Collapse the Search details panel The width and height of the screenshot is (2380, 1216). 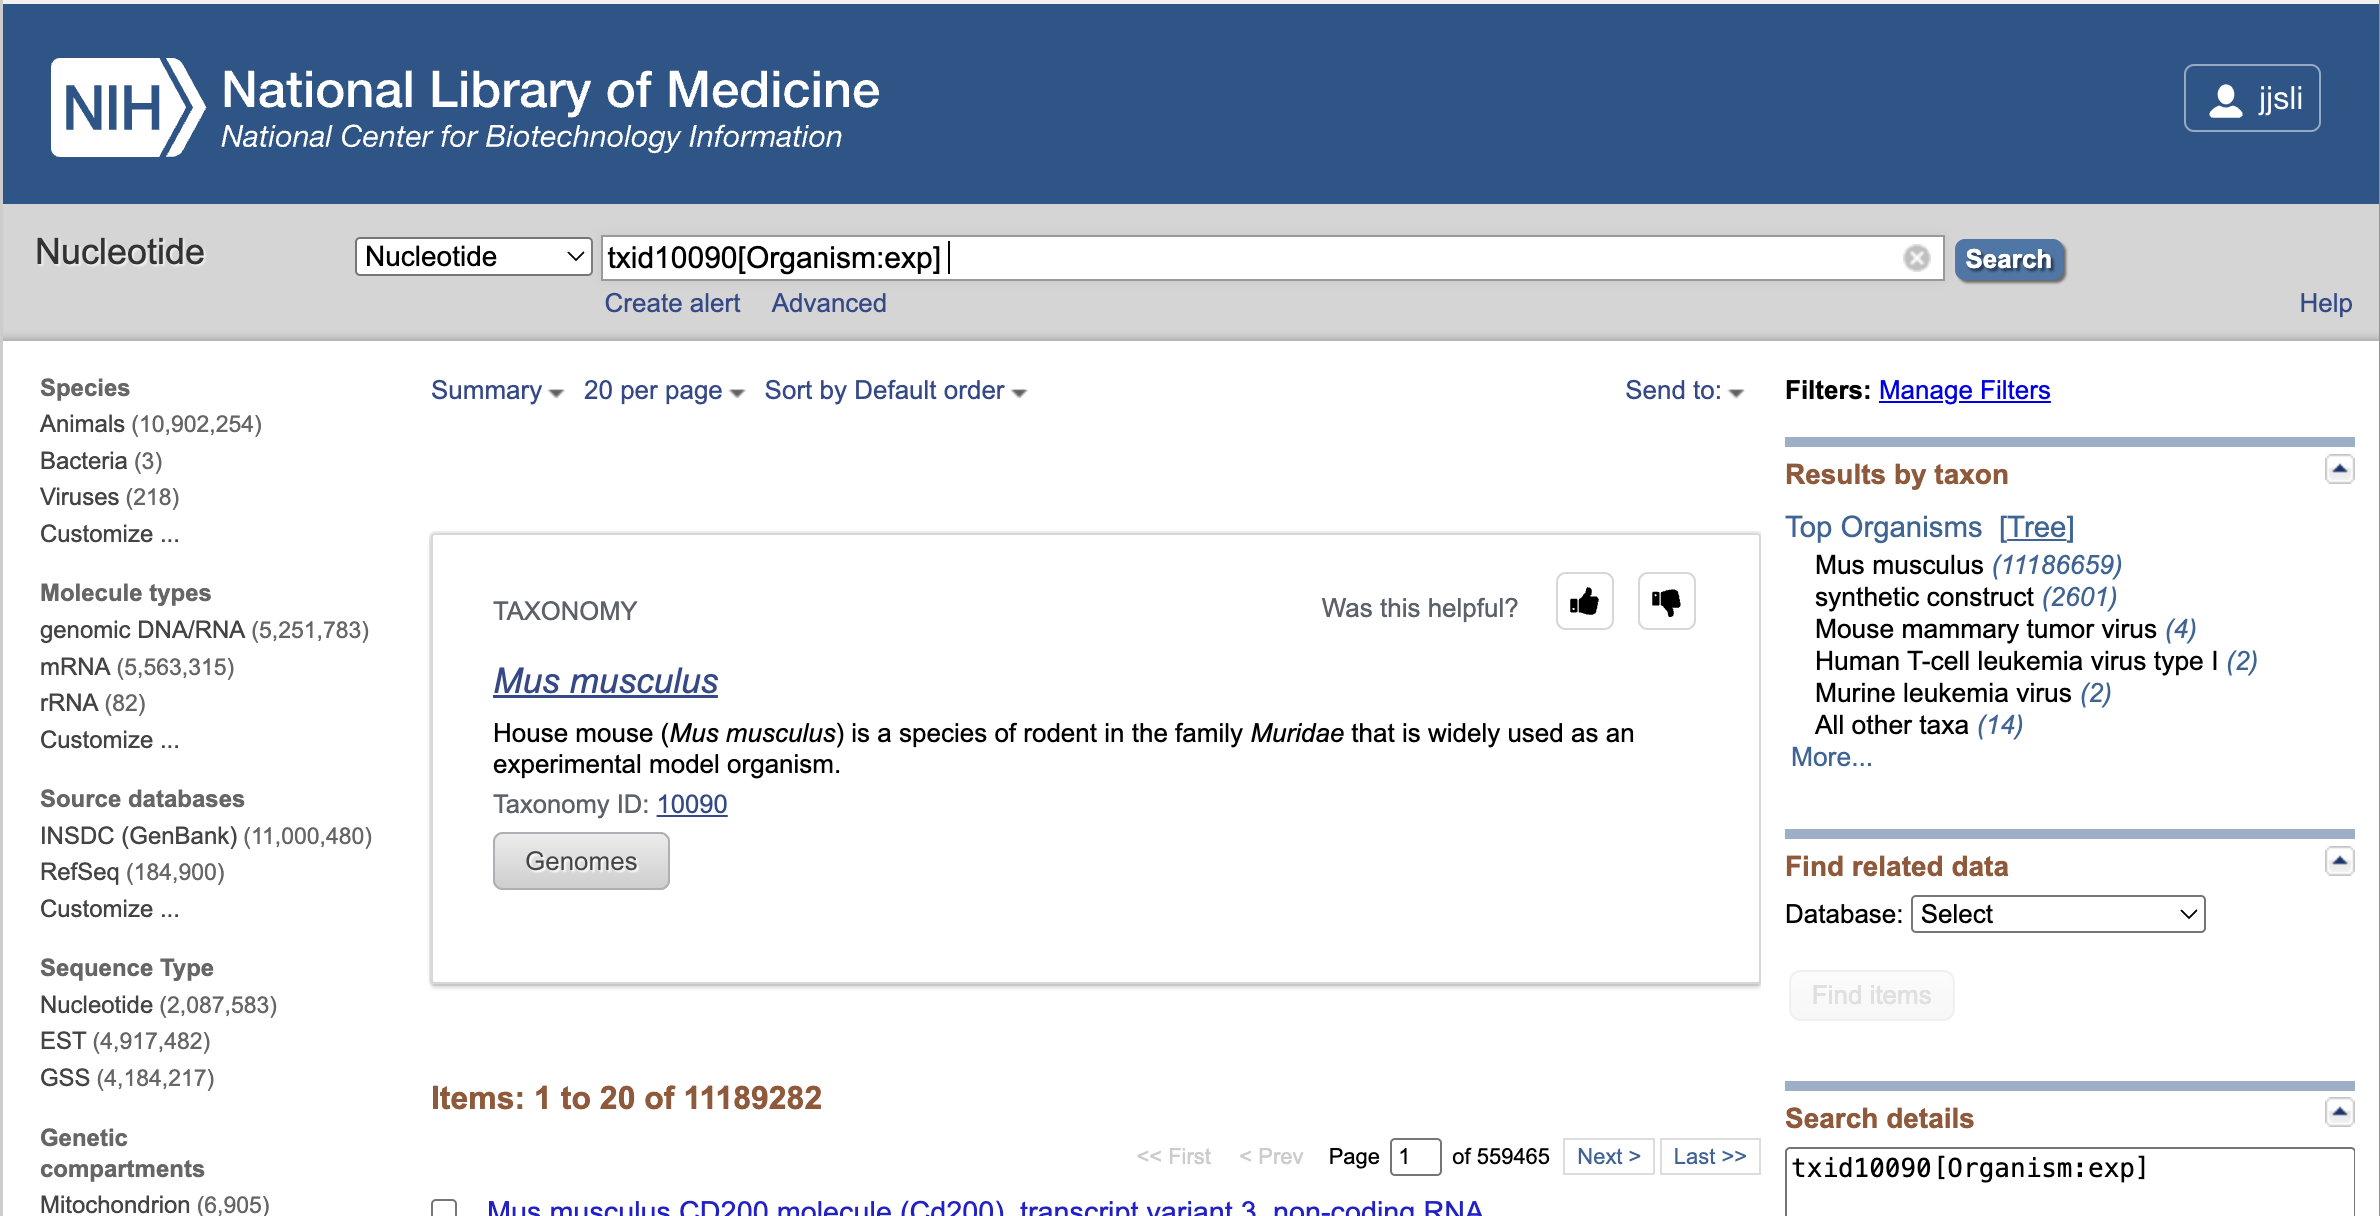2339,1112
